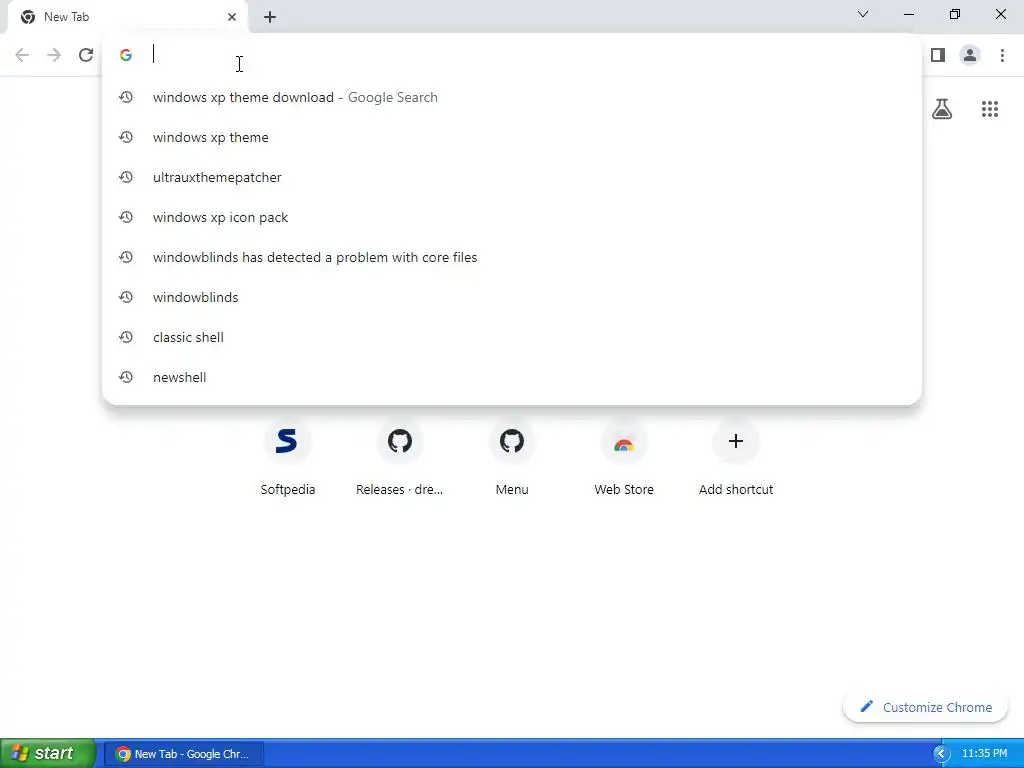
Task: Choose the plain windowblinds suggestion
Action: [512, 297]
